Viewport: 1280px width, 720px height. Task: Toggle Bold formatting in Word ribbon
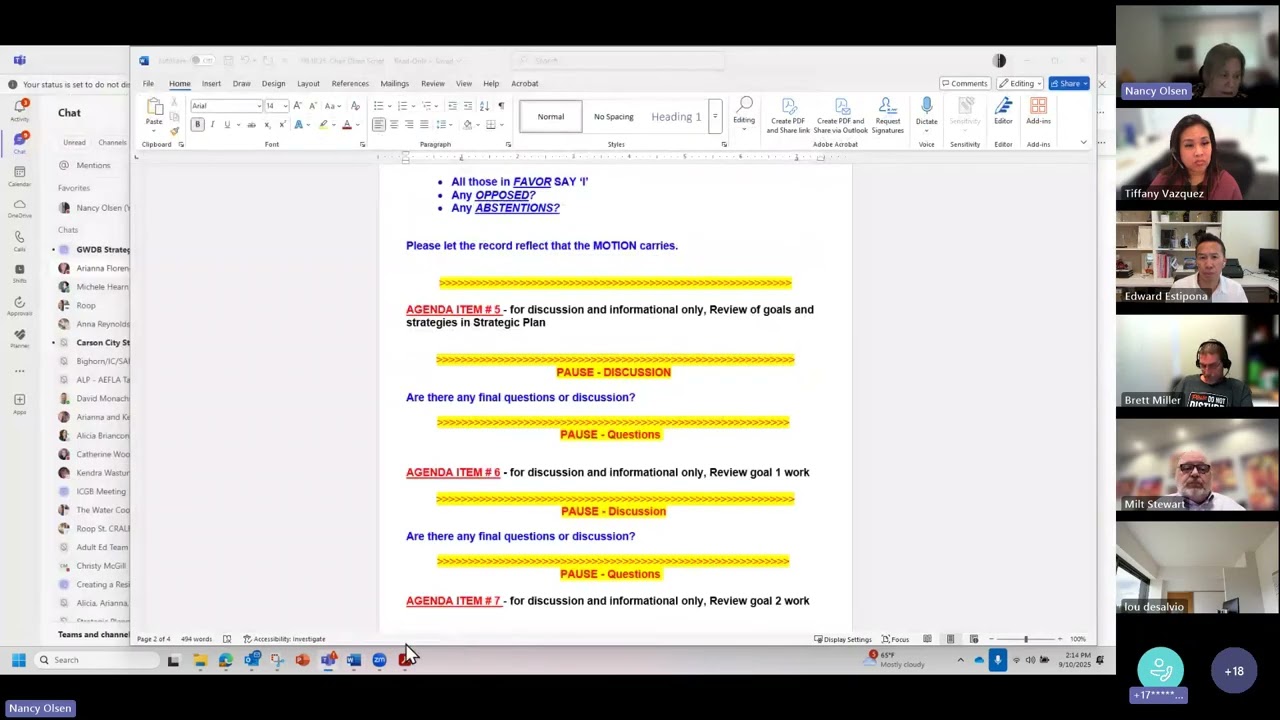tap(197, 125)
